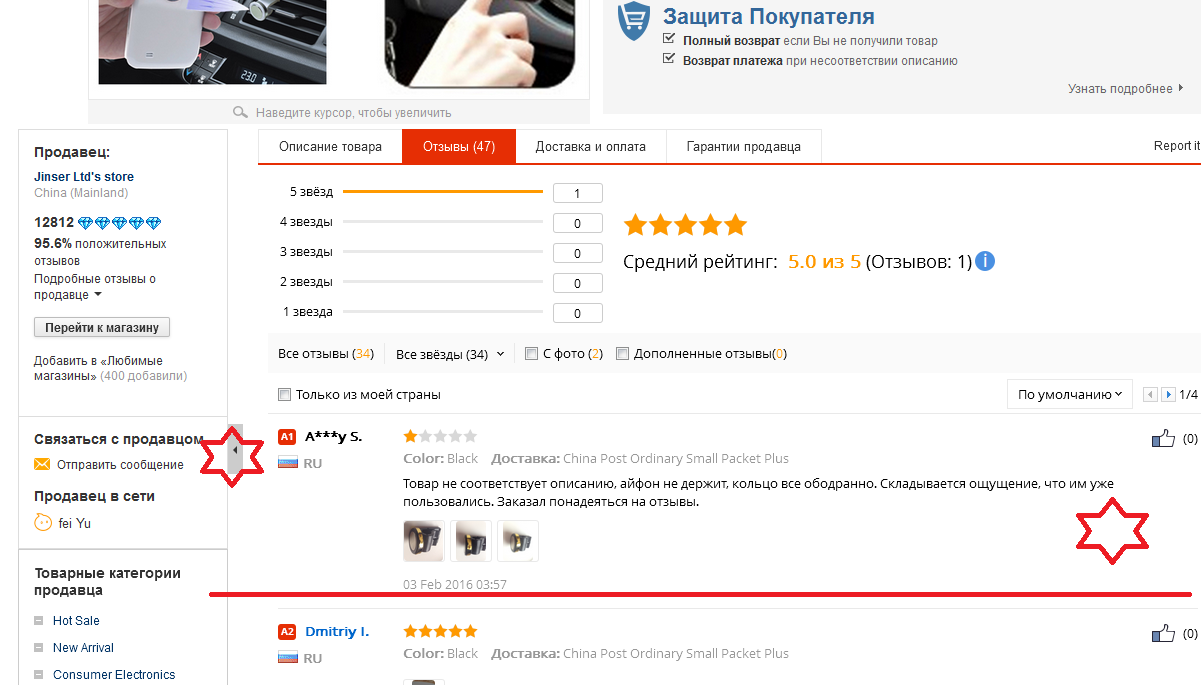Open the 'Jinser Ltd's store' link
Image resolution: width=1201 pixels, height=685 pixels.
click(84, 176)
